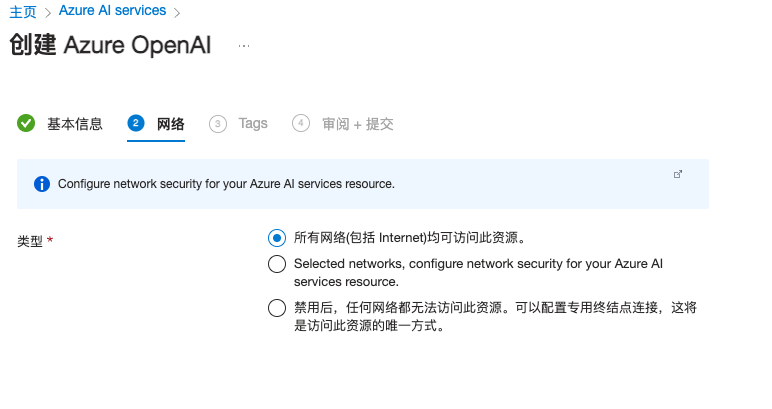Screen dimensions: 772x409
Task: Choose the Selected networks radio button
Action: pos(277,264)
